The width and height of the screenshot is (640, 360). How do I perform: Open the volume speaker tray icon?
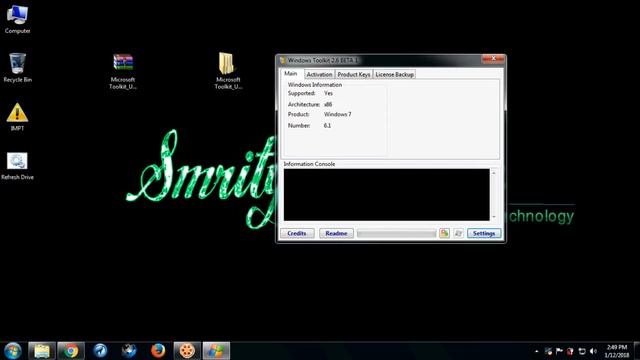click(x=593, y=351)
